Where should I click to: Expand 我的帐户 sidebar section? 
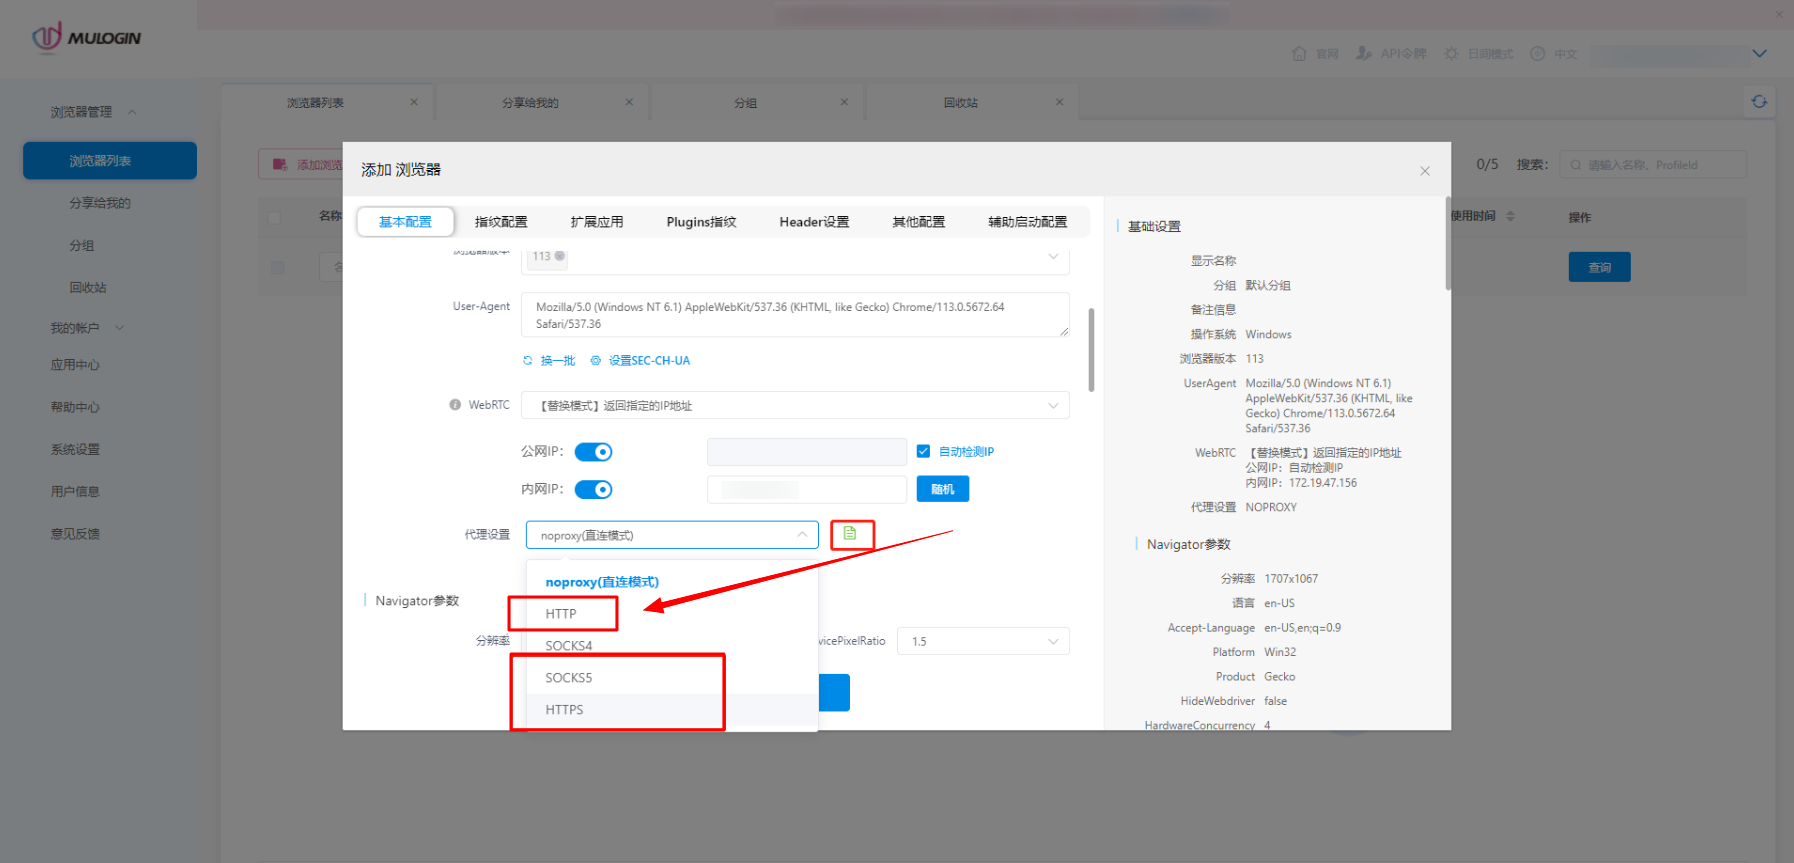87,328
